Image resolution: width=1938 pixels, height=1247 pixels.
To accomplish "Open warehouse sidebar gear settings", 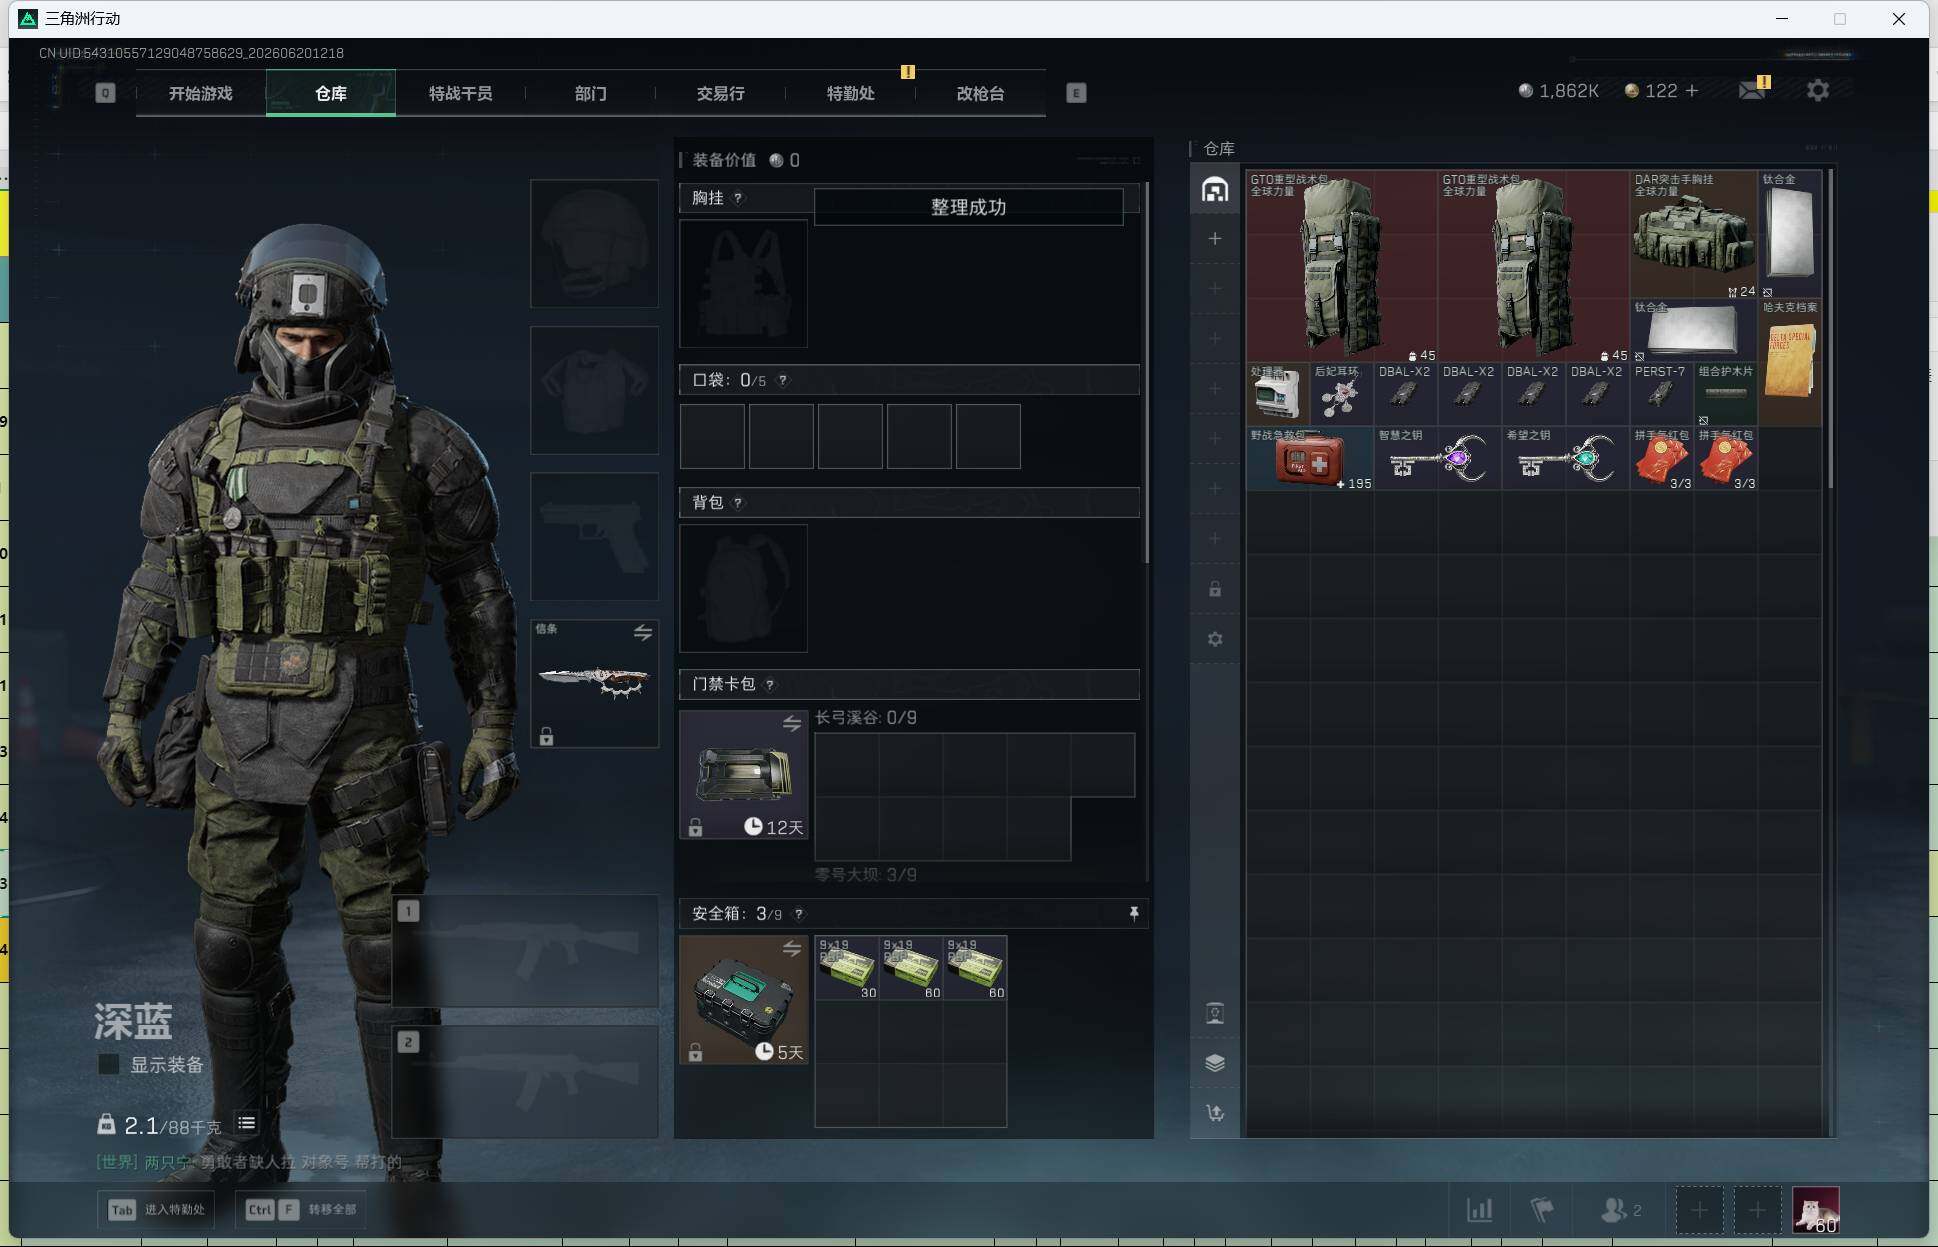I will (1215, 639).
